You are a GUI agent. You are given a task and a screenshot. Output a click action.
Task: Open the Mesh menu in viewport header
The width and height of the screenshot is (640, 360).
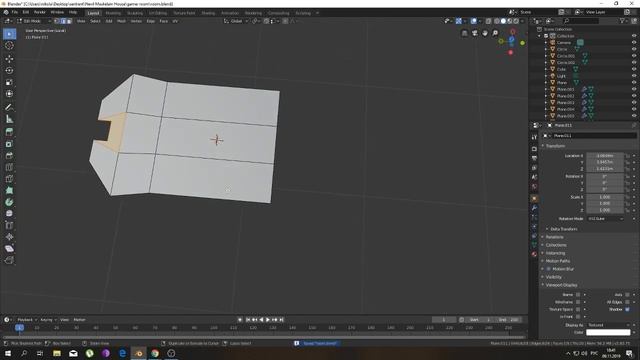(x=122, y=21)
